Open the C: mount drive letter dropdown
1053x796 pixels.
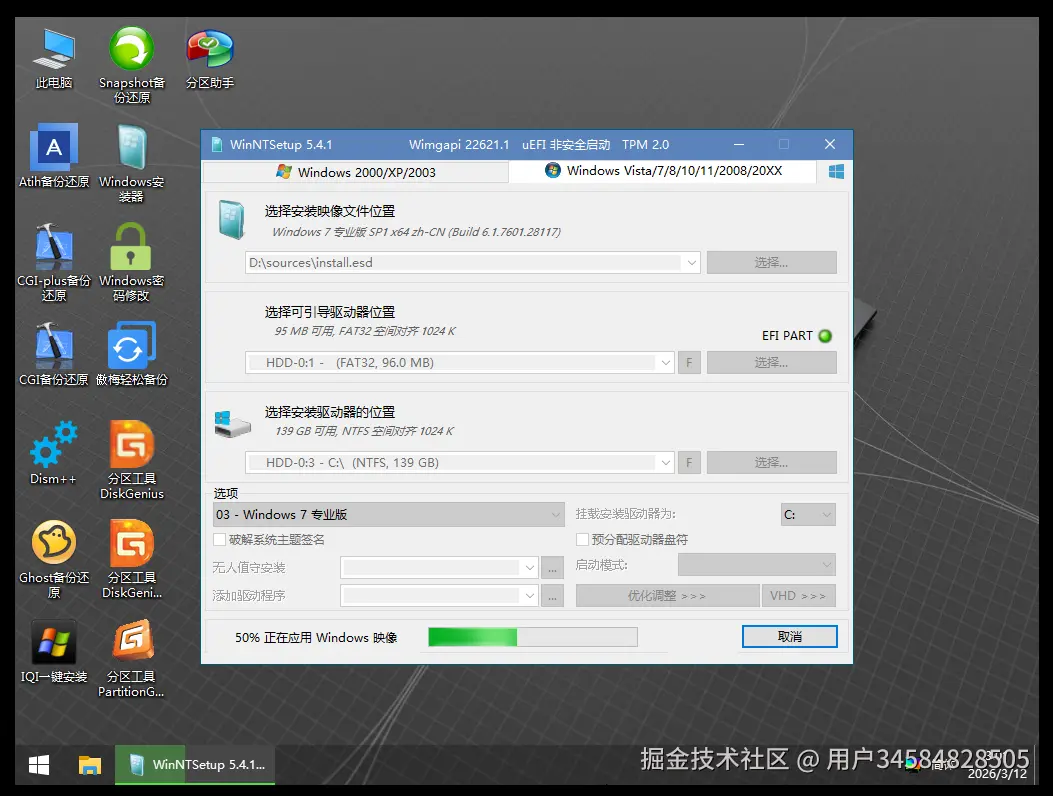click(x=808, y=515)
